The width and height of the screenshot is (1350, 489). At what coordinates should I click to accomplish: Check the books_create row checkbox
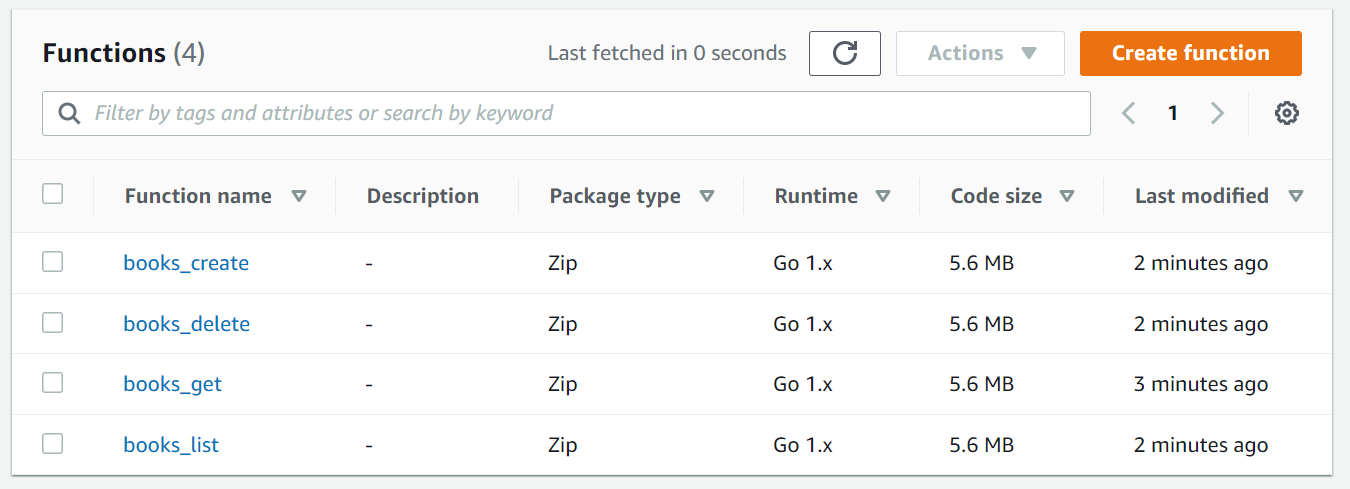53,262
